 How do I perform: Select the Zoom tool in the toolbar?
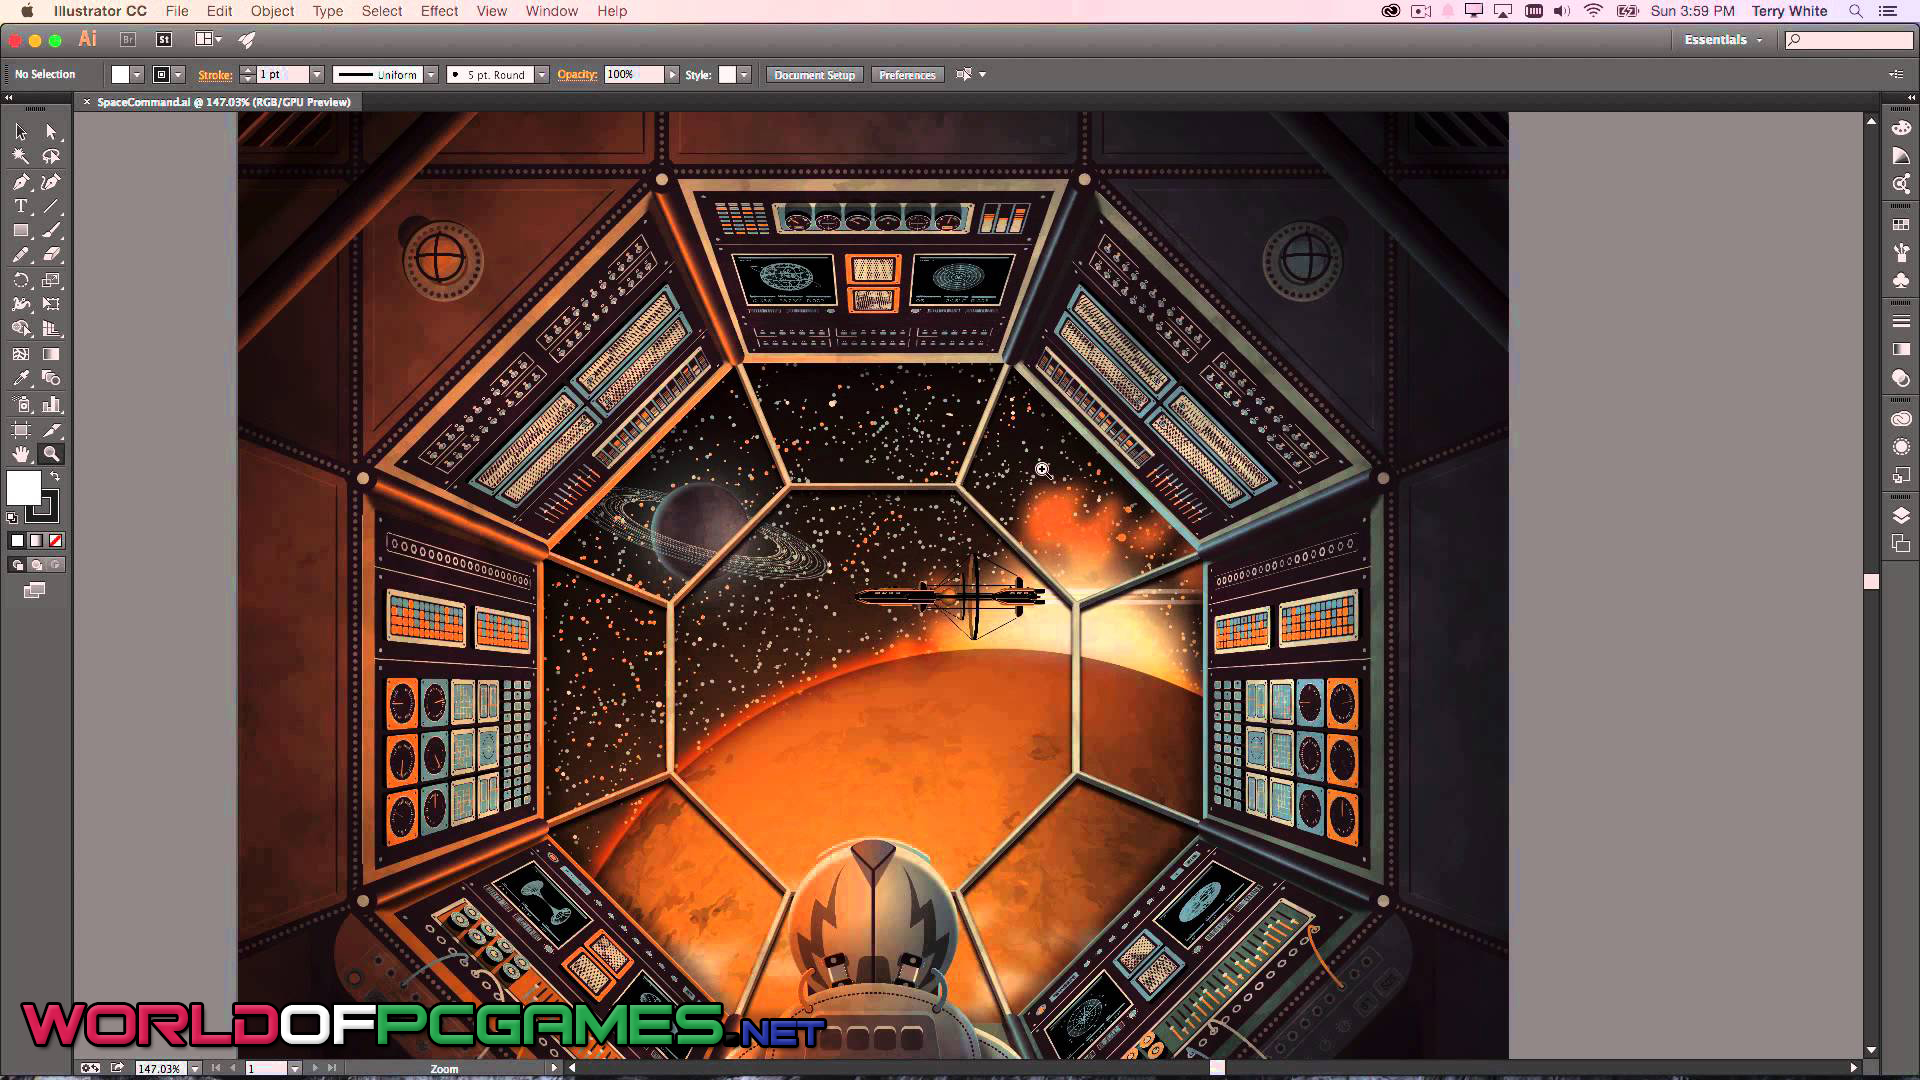[x=51, y=454]
